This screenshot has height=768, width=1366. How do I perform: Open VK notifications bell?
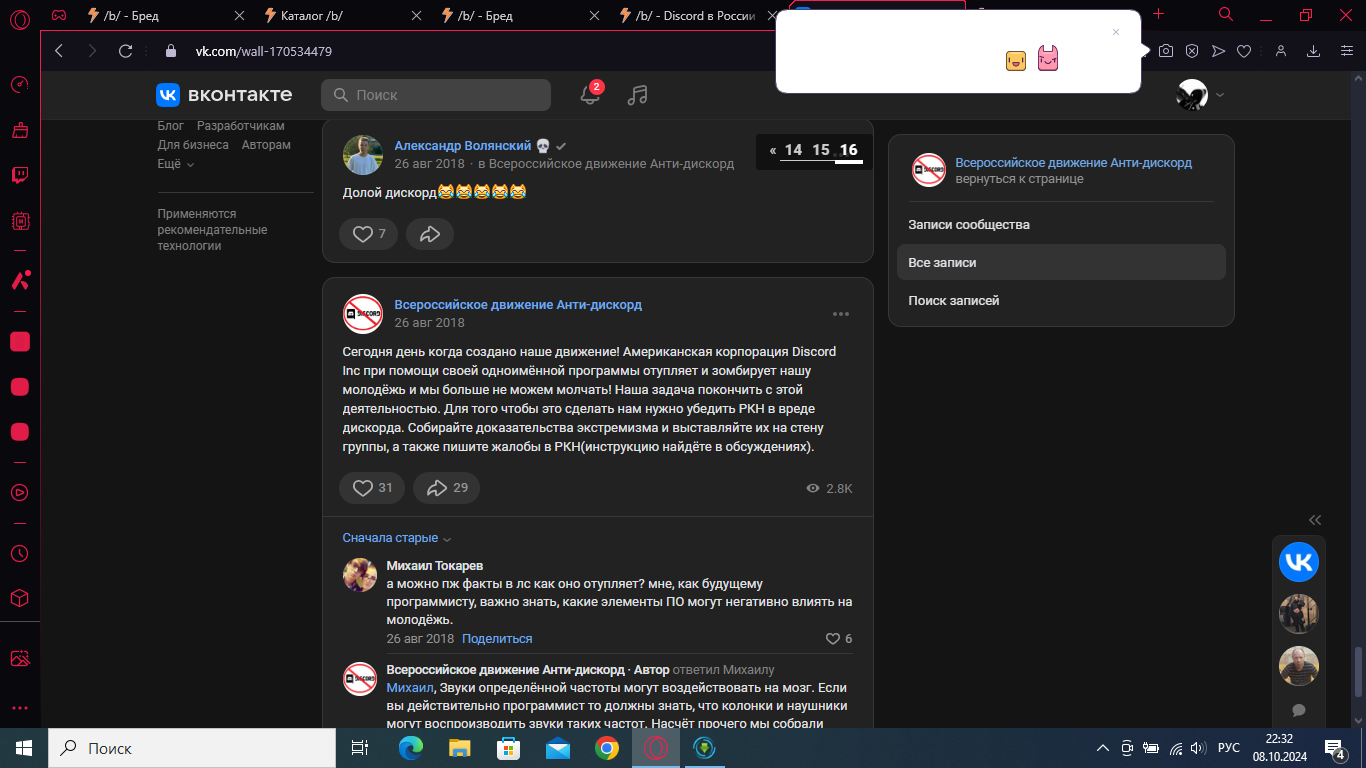590,95
